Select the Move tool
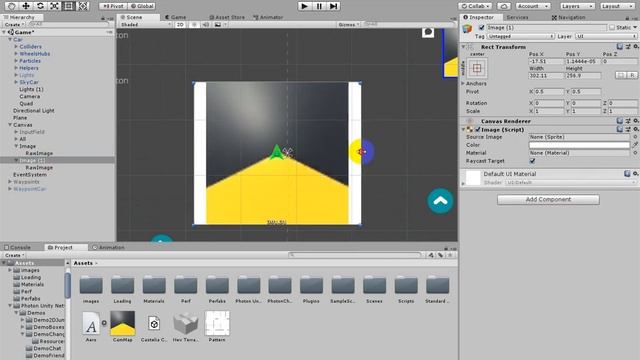Screen dimensions: 640x360 26,6
